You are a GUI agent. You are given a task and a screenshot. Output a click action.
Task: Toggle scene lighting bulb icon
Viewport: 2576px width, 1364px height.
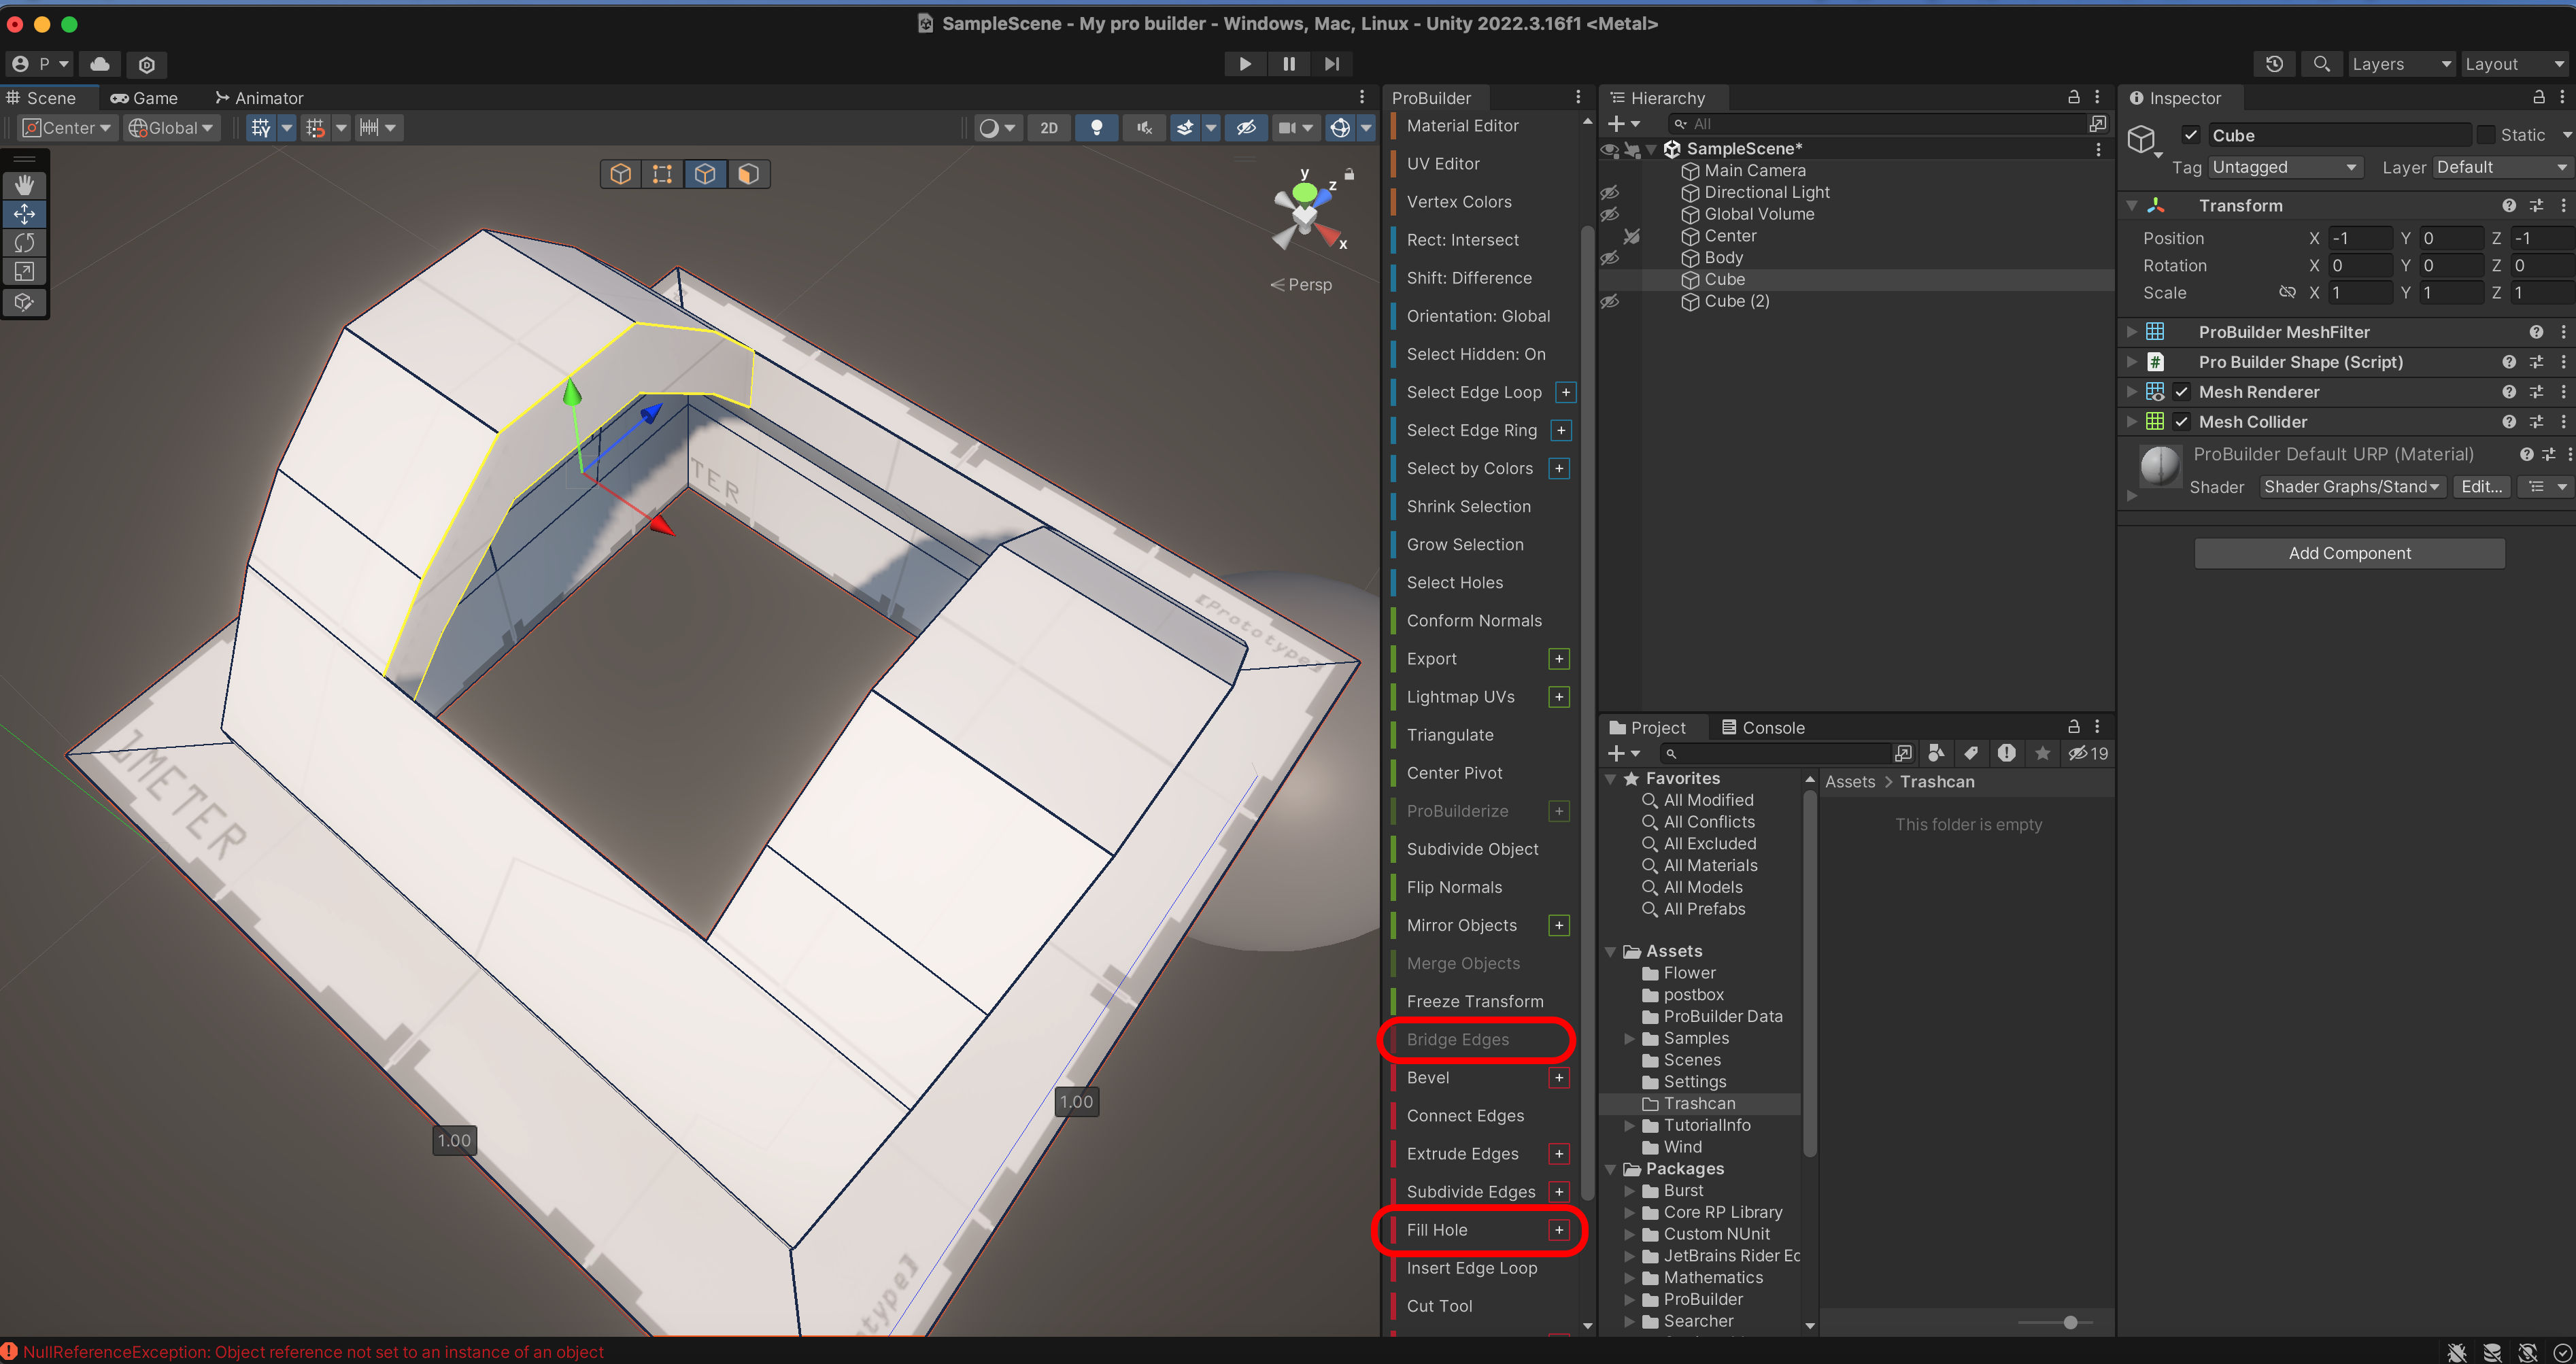1096,128
